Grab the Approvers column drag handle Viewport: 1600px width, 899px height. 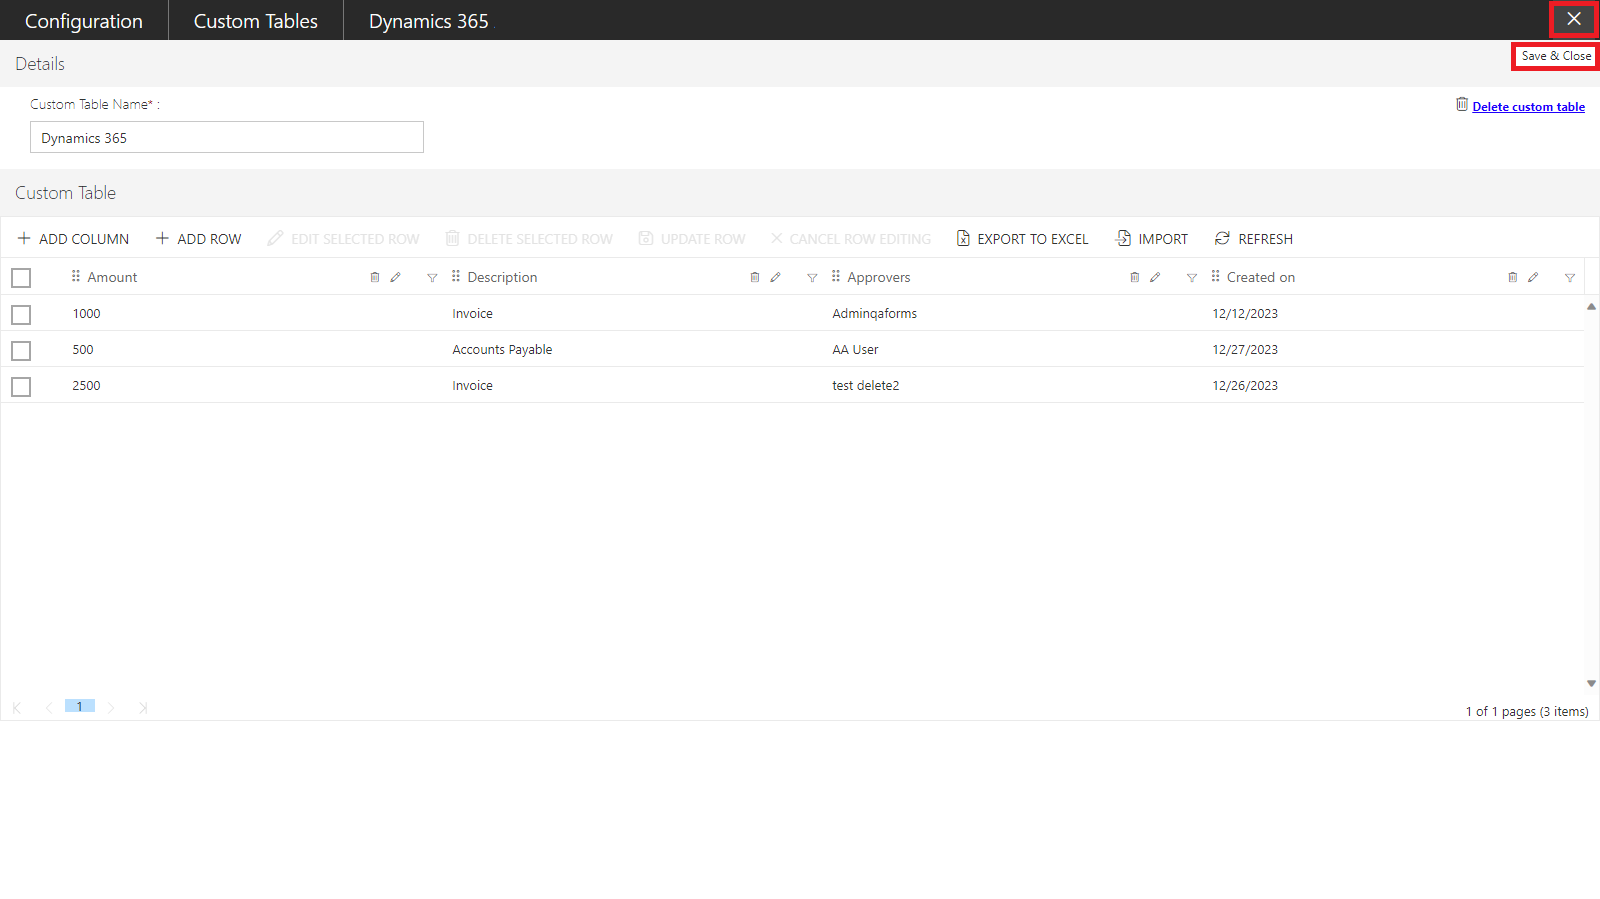[836, 276]
